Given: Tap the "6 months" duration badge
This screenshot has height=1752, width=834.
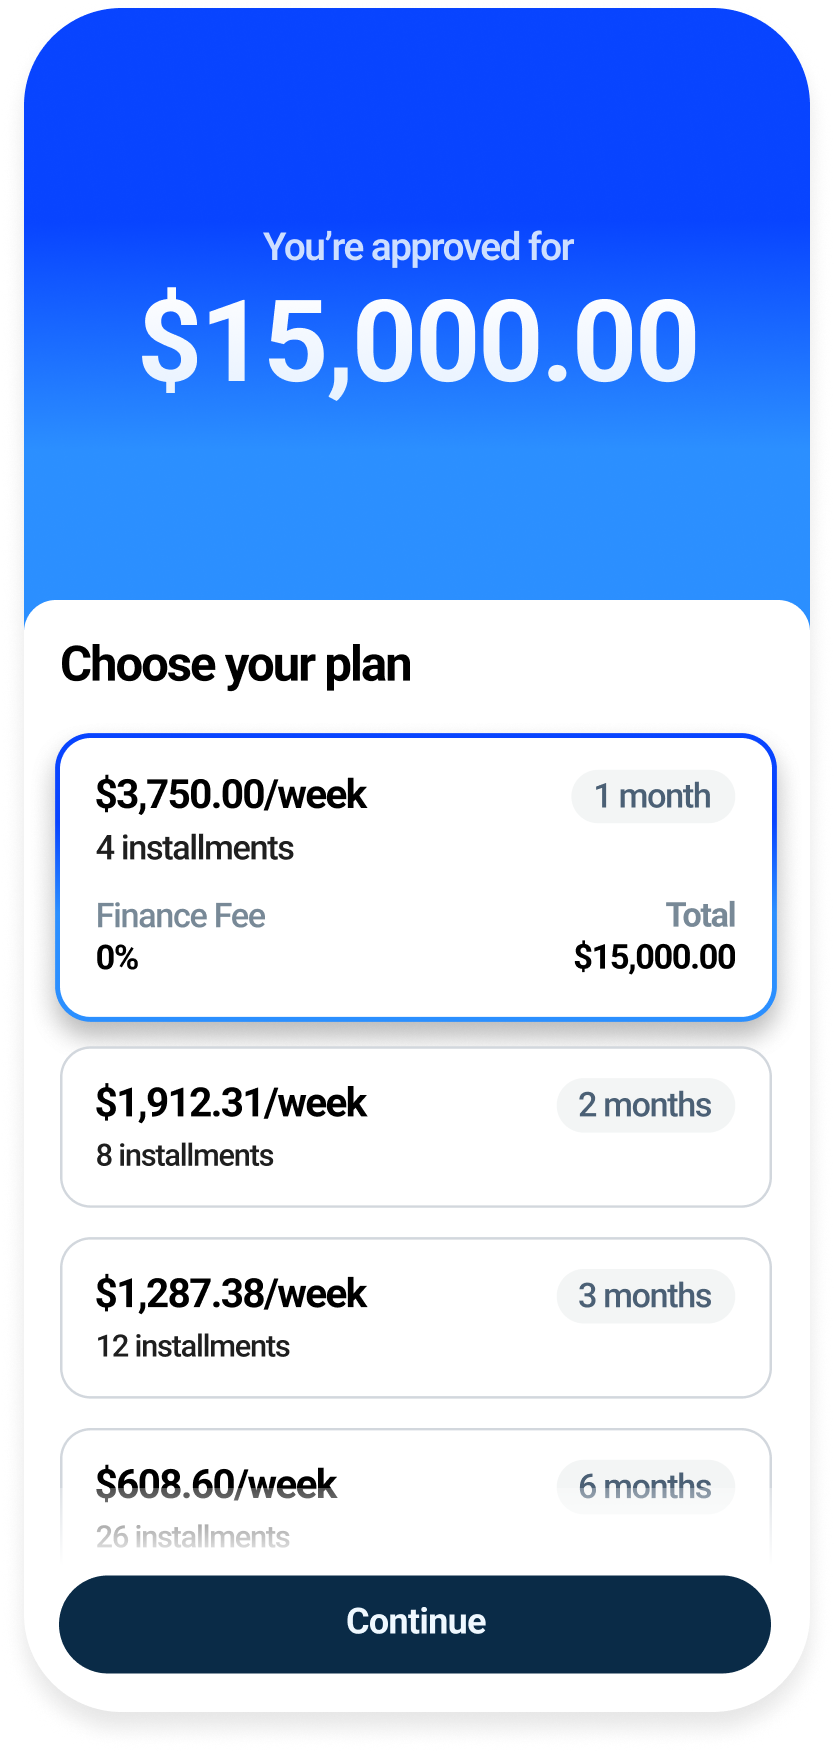Looking at the screenshot, I should (645, 1487).
